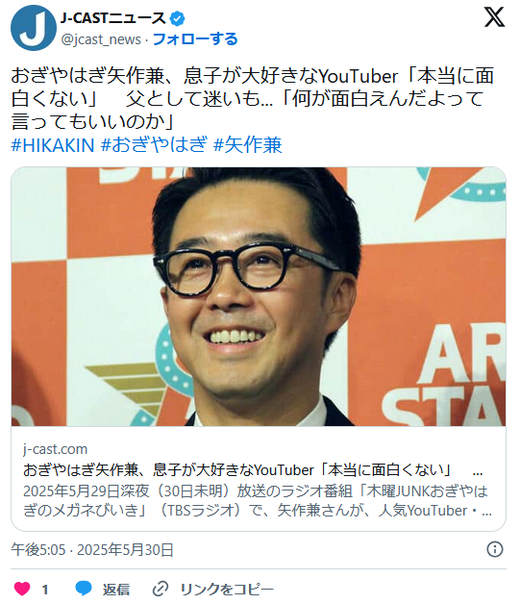
Task: Follow the account via フォローする
Action: tap(195, 39)
